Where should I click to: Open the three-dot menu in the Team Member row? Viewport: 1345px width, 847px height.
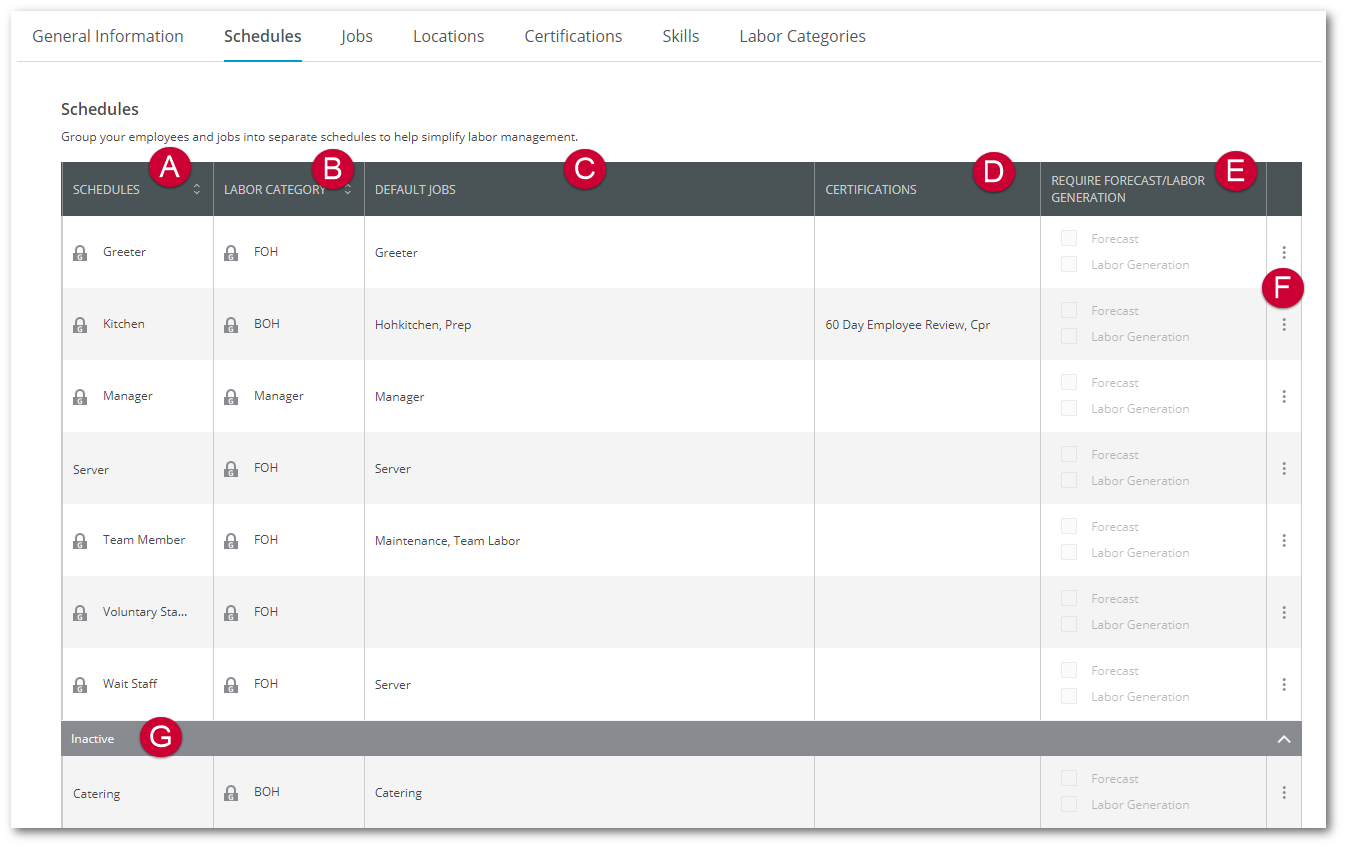click(1284, 540)
